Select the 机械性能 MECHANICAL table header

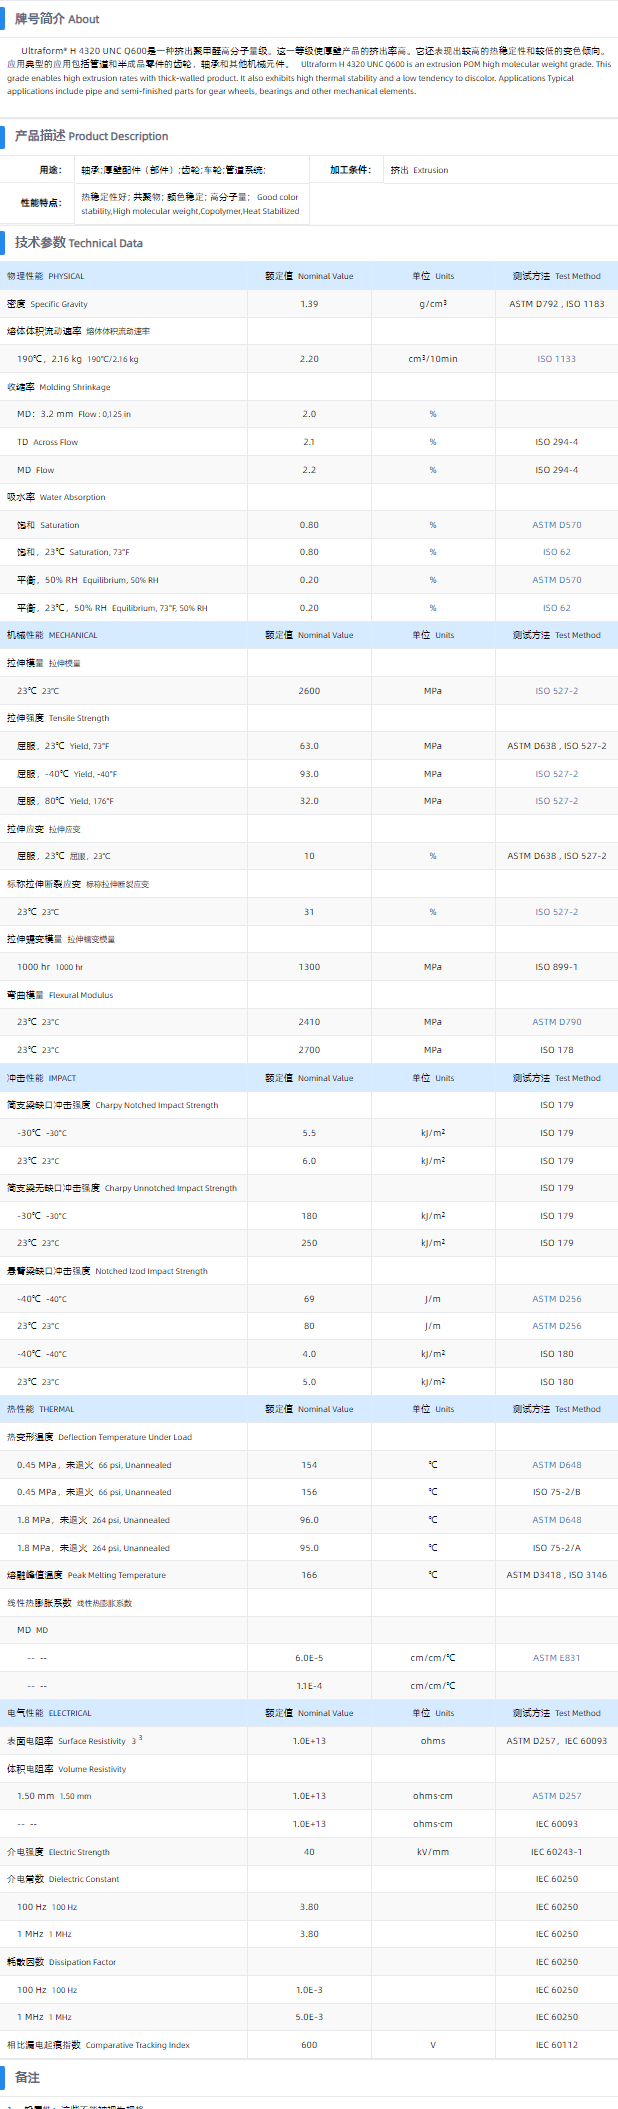coord(52,635)
